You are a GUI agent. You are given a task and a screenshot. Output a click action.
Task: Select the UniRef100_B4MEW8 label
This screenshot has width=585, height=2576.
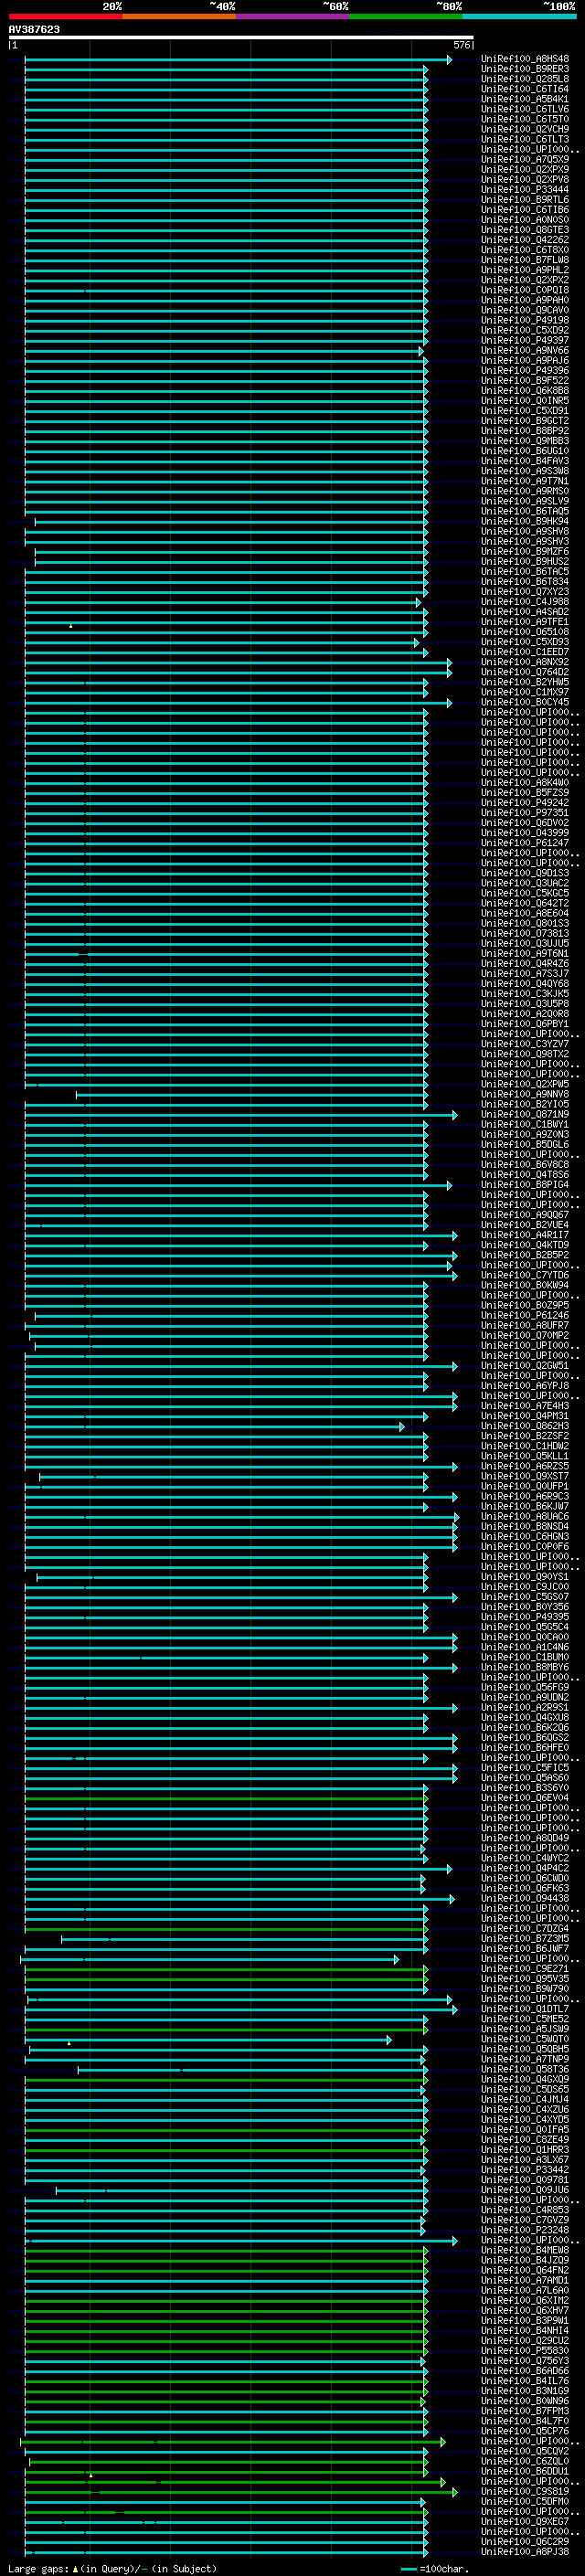(525, 2250)
